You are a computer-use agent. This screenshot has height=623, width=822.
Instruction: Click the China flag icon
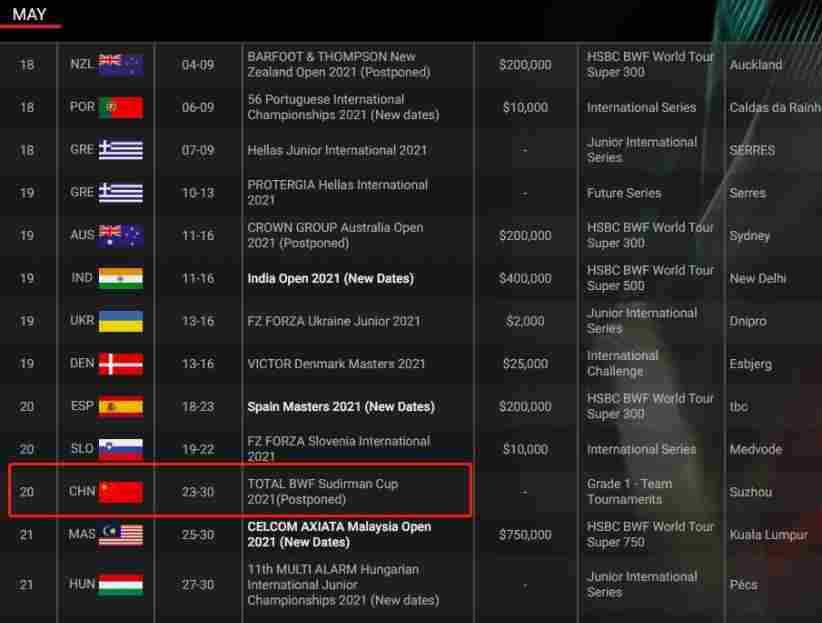coord(121,492)
